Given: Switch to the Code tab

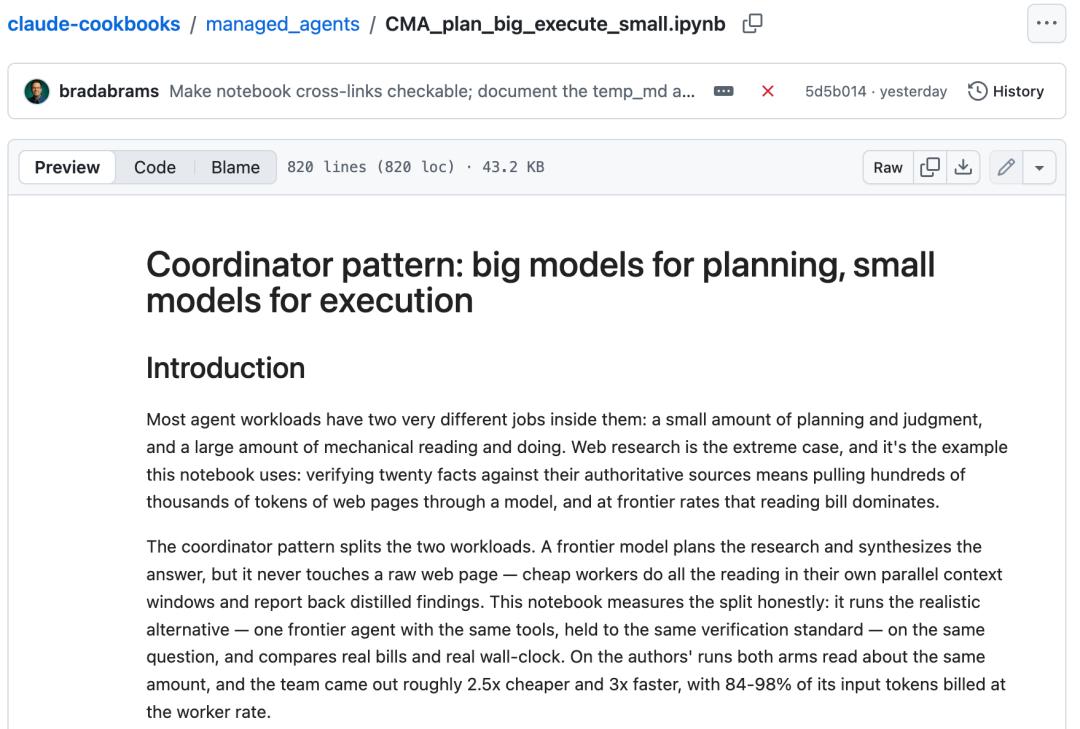Looking at the screenshot, I should point(155,167).
